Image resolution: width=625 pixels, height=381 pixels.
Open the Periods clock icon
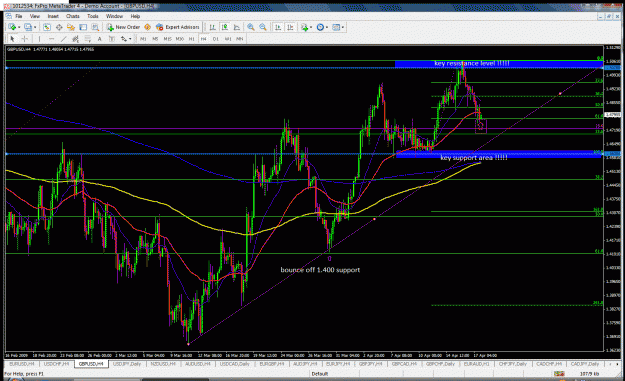(x=320, y=27)
